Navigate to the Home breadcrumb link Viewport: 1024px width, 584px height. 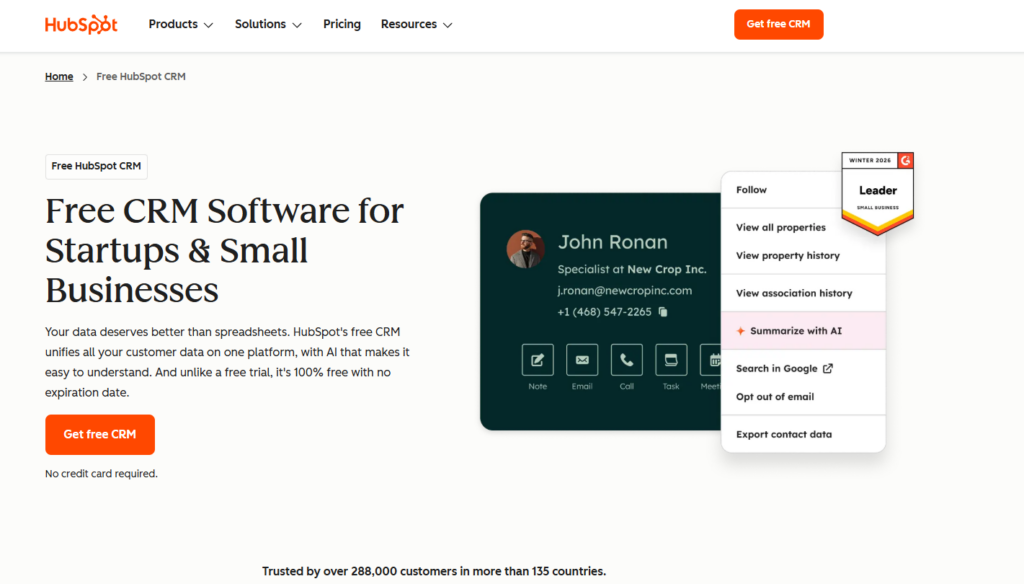59,76
